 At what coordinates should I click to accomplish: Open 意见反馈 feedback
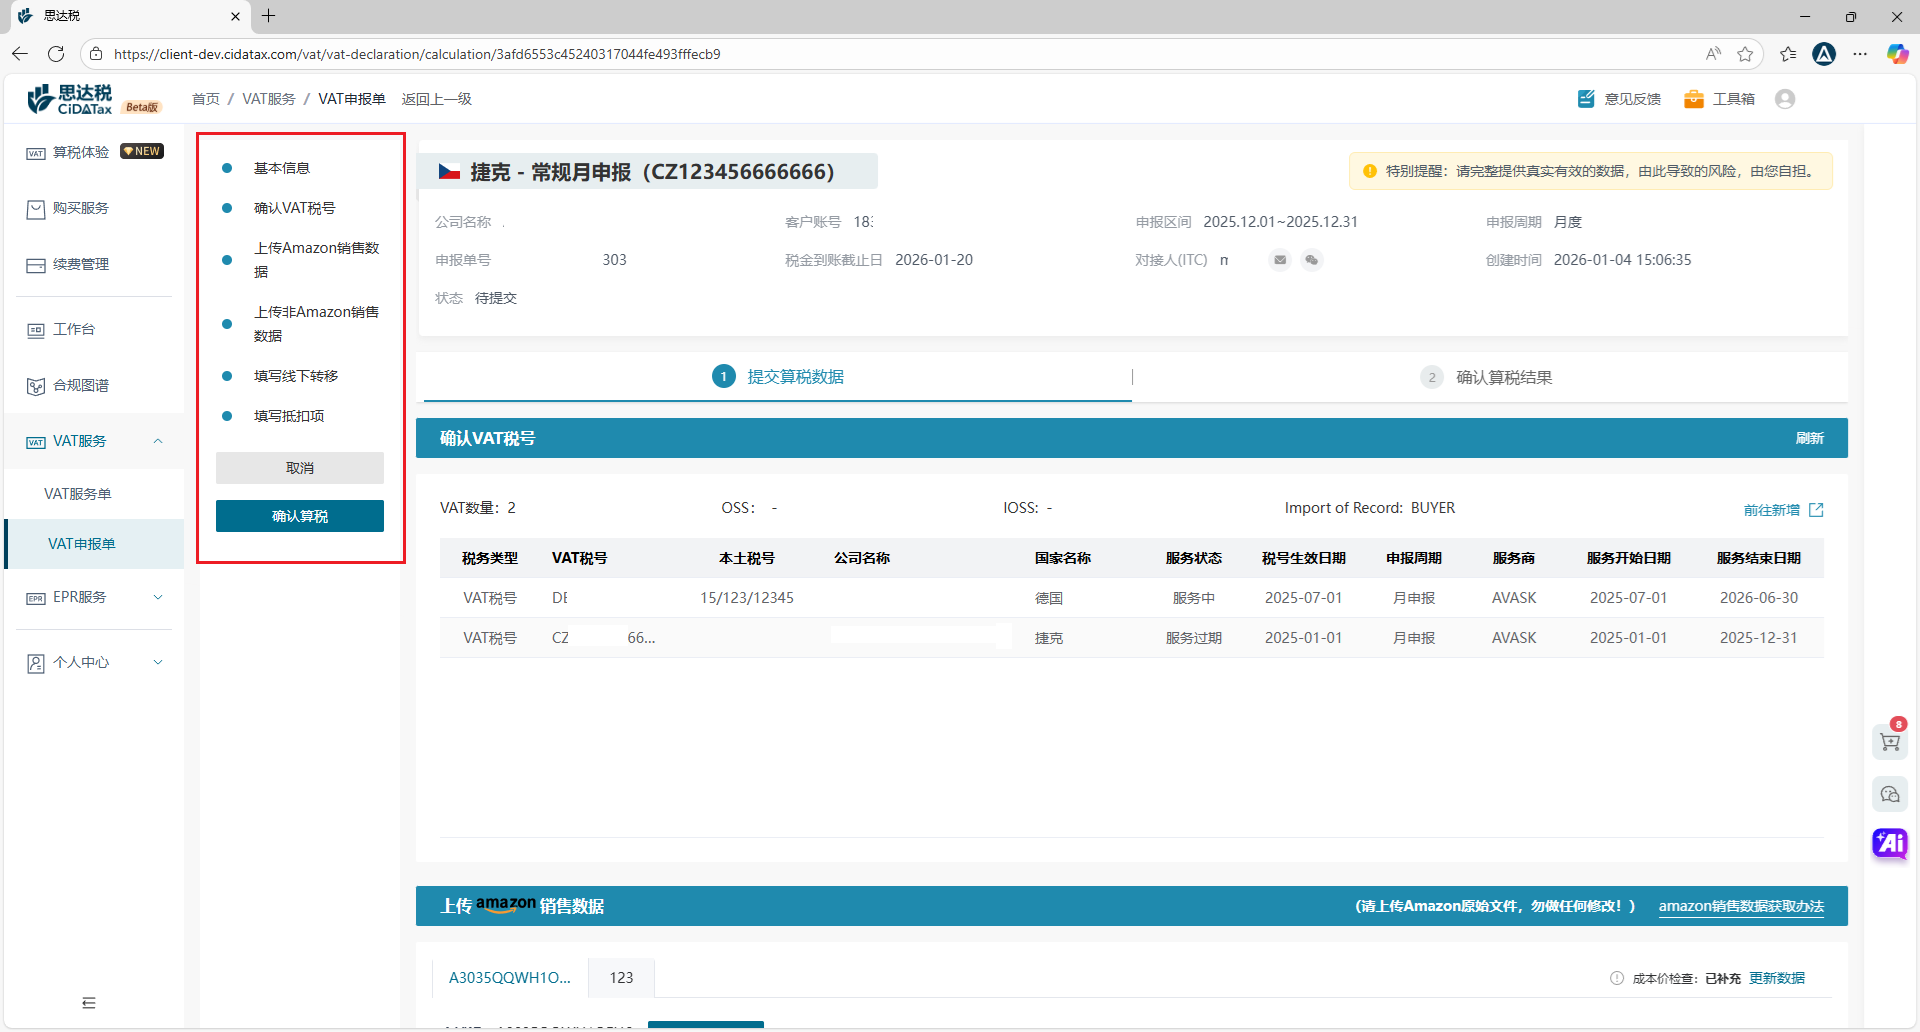(x=1620, y=99)
